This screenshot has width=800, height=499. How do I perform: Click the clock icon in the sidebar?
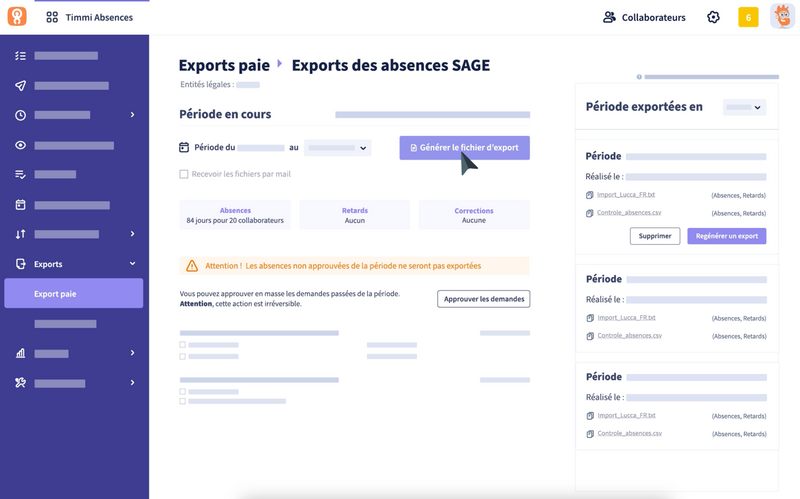(20, 115)
